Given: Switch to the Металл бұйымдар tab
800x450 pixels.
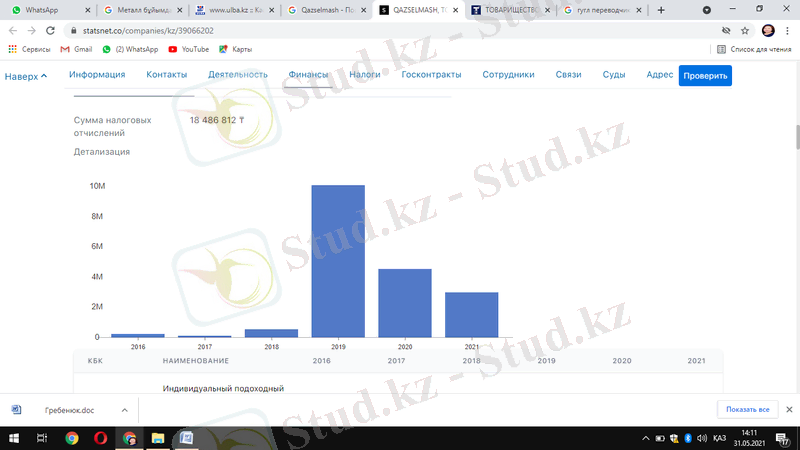Looking at the screenshot, I should pyautogui.click(x=144, y=10).
